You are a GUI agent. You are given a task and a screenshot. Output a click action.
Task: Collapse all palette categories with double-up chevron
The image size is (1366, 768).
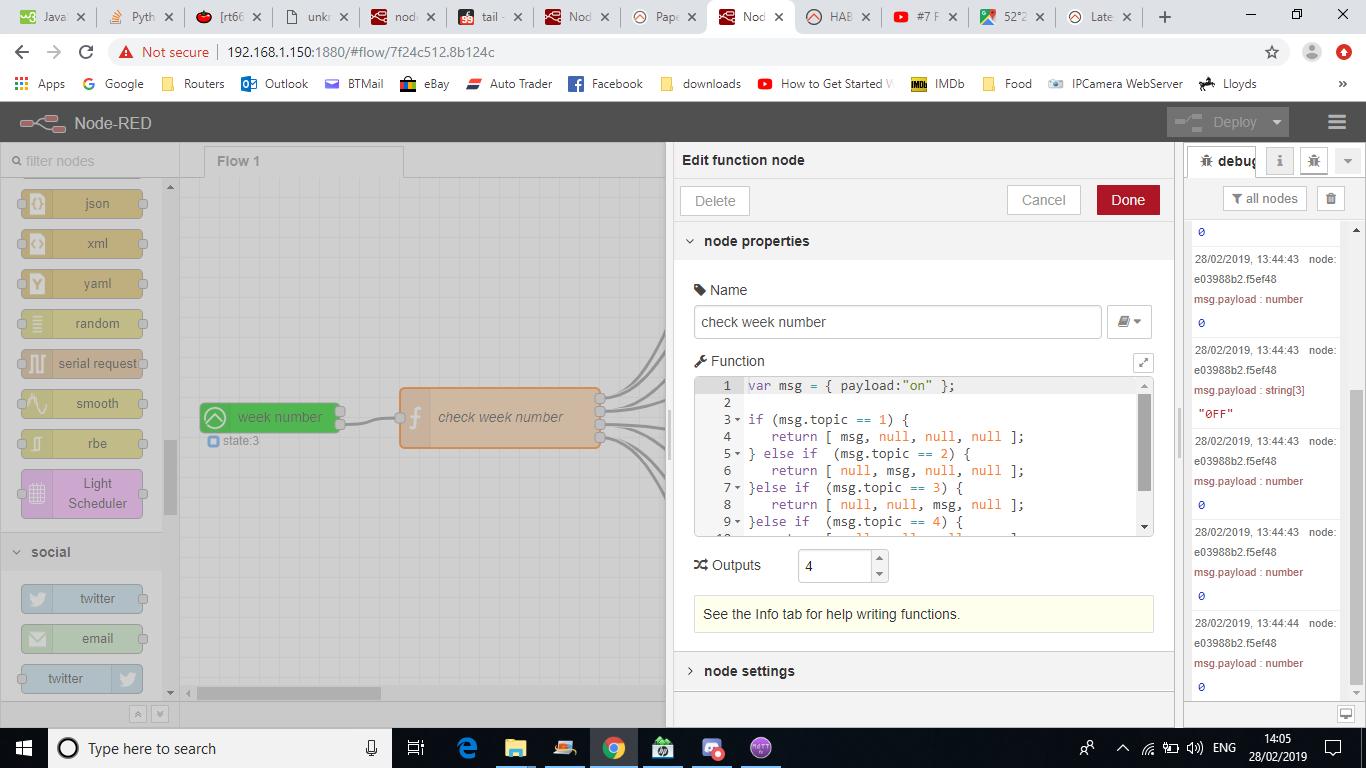(138, 714)
